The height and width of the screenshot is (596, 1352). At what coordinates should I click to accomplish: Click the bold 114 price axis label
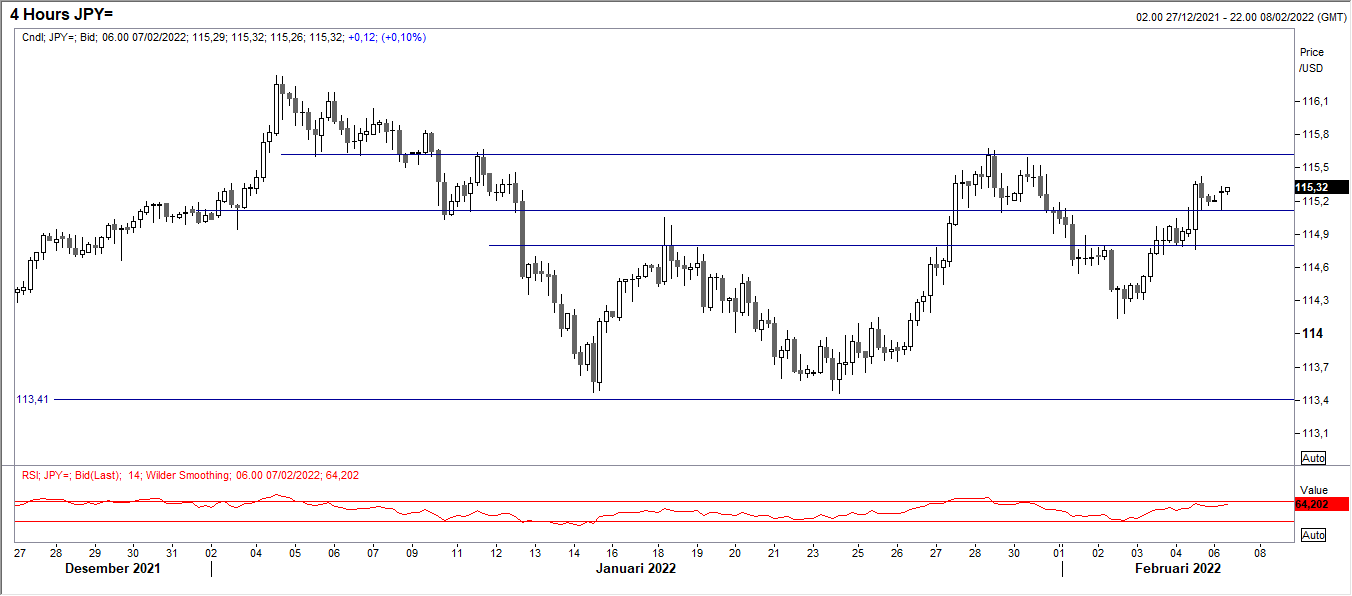1311,334
